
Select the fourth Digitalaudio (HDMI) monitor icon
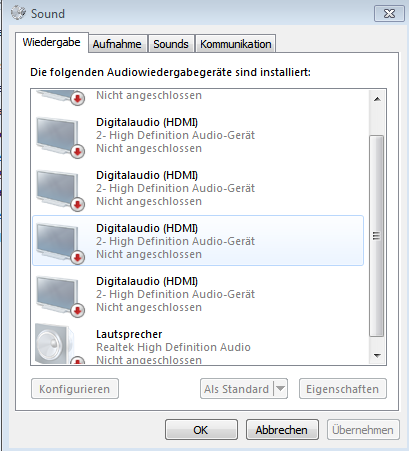(60, 296)
